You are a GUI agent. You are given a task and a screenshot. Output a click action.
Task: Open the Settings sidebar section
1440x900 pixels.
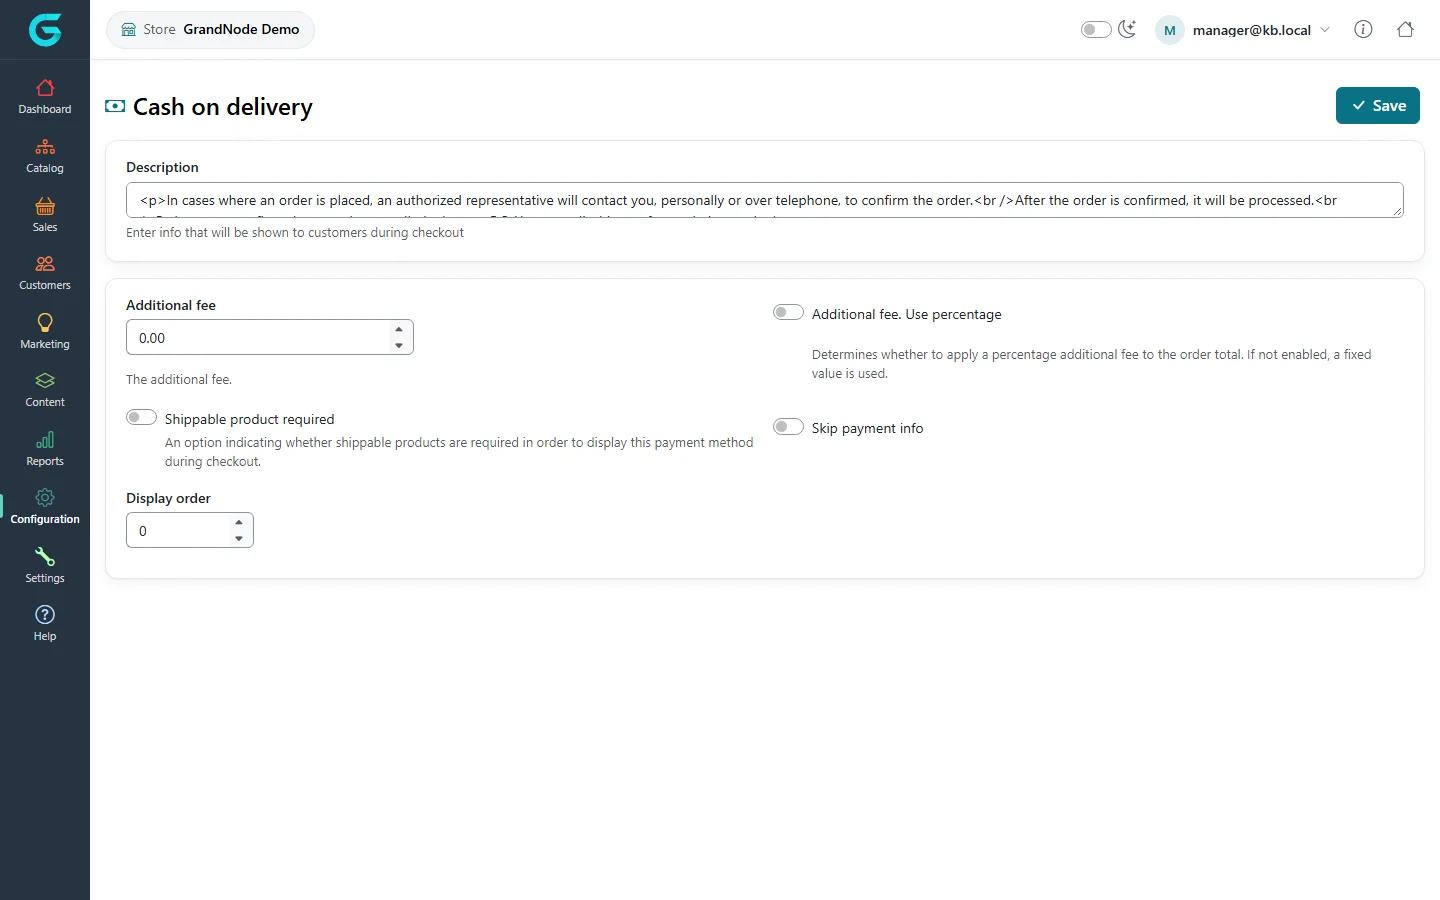(x=45, y=566)
